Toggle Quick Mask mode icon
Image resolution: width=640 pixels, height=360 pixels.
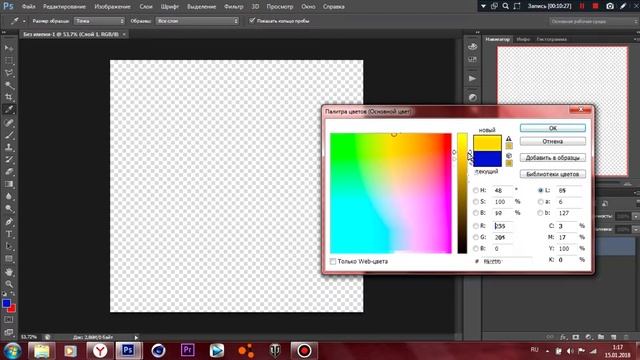9,320
